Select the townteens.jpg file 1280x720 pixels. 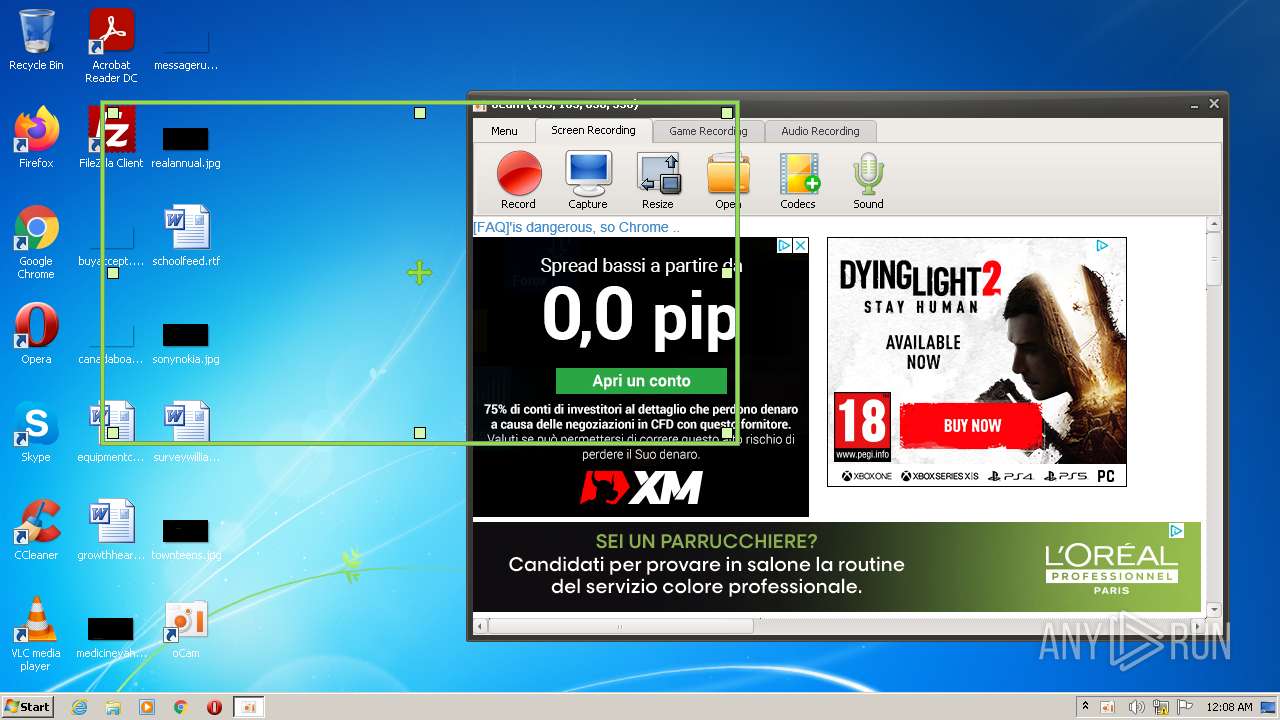[186, 538]
